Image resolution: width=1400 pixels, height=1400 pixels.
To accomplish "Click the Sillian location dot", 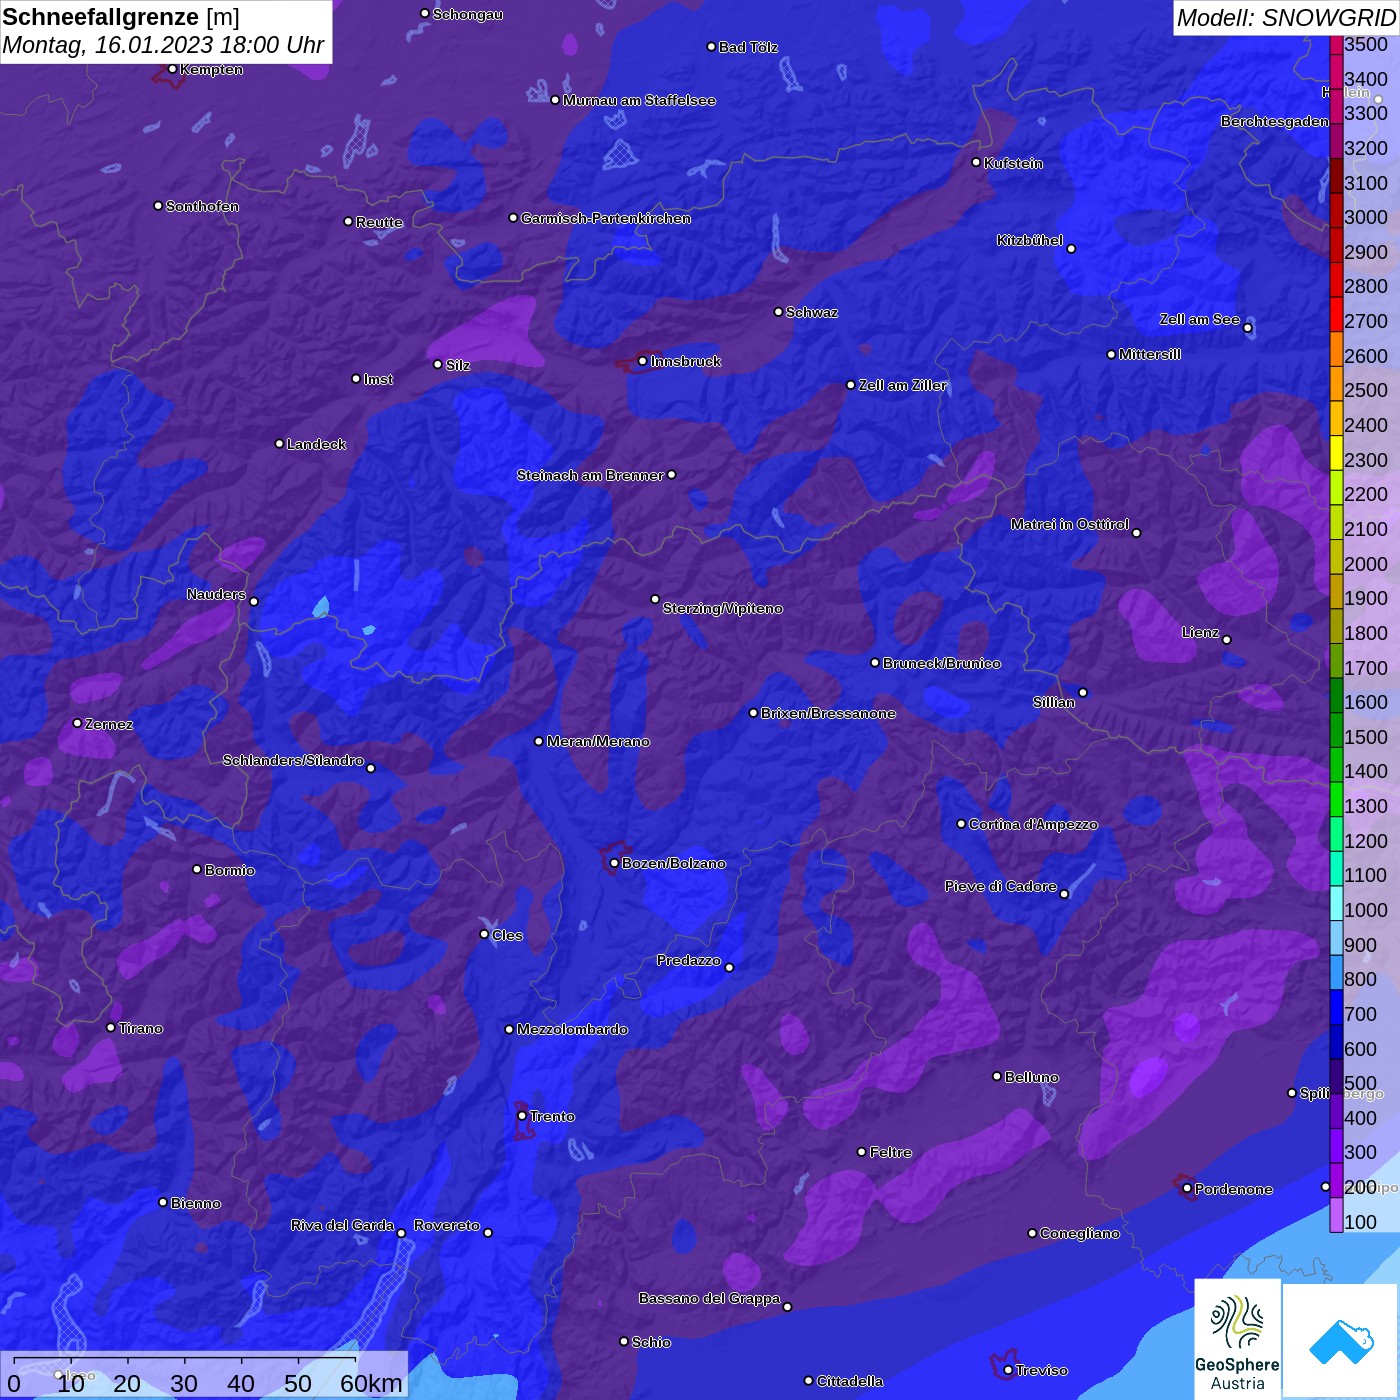I will (1083, 692).
